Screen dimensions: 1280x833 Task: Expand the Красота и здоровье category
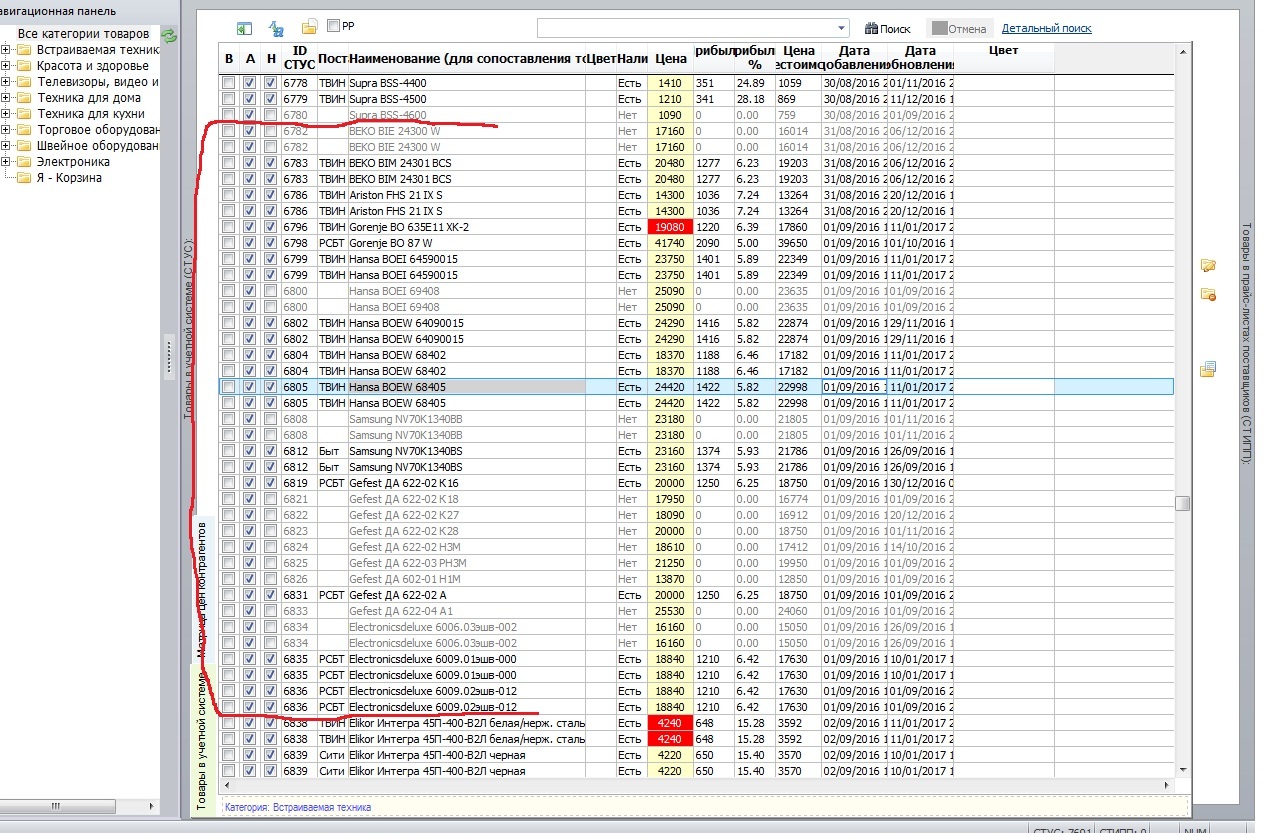7,66
